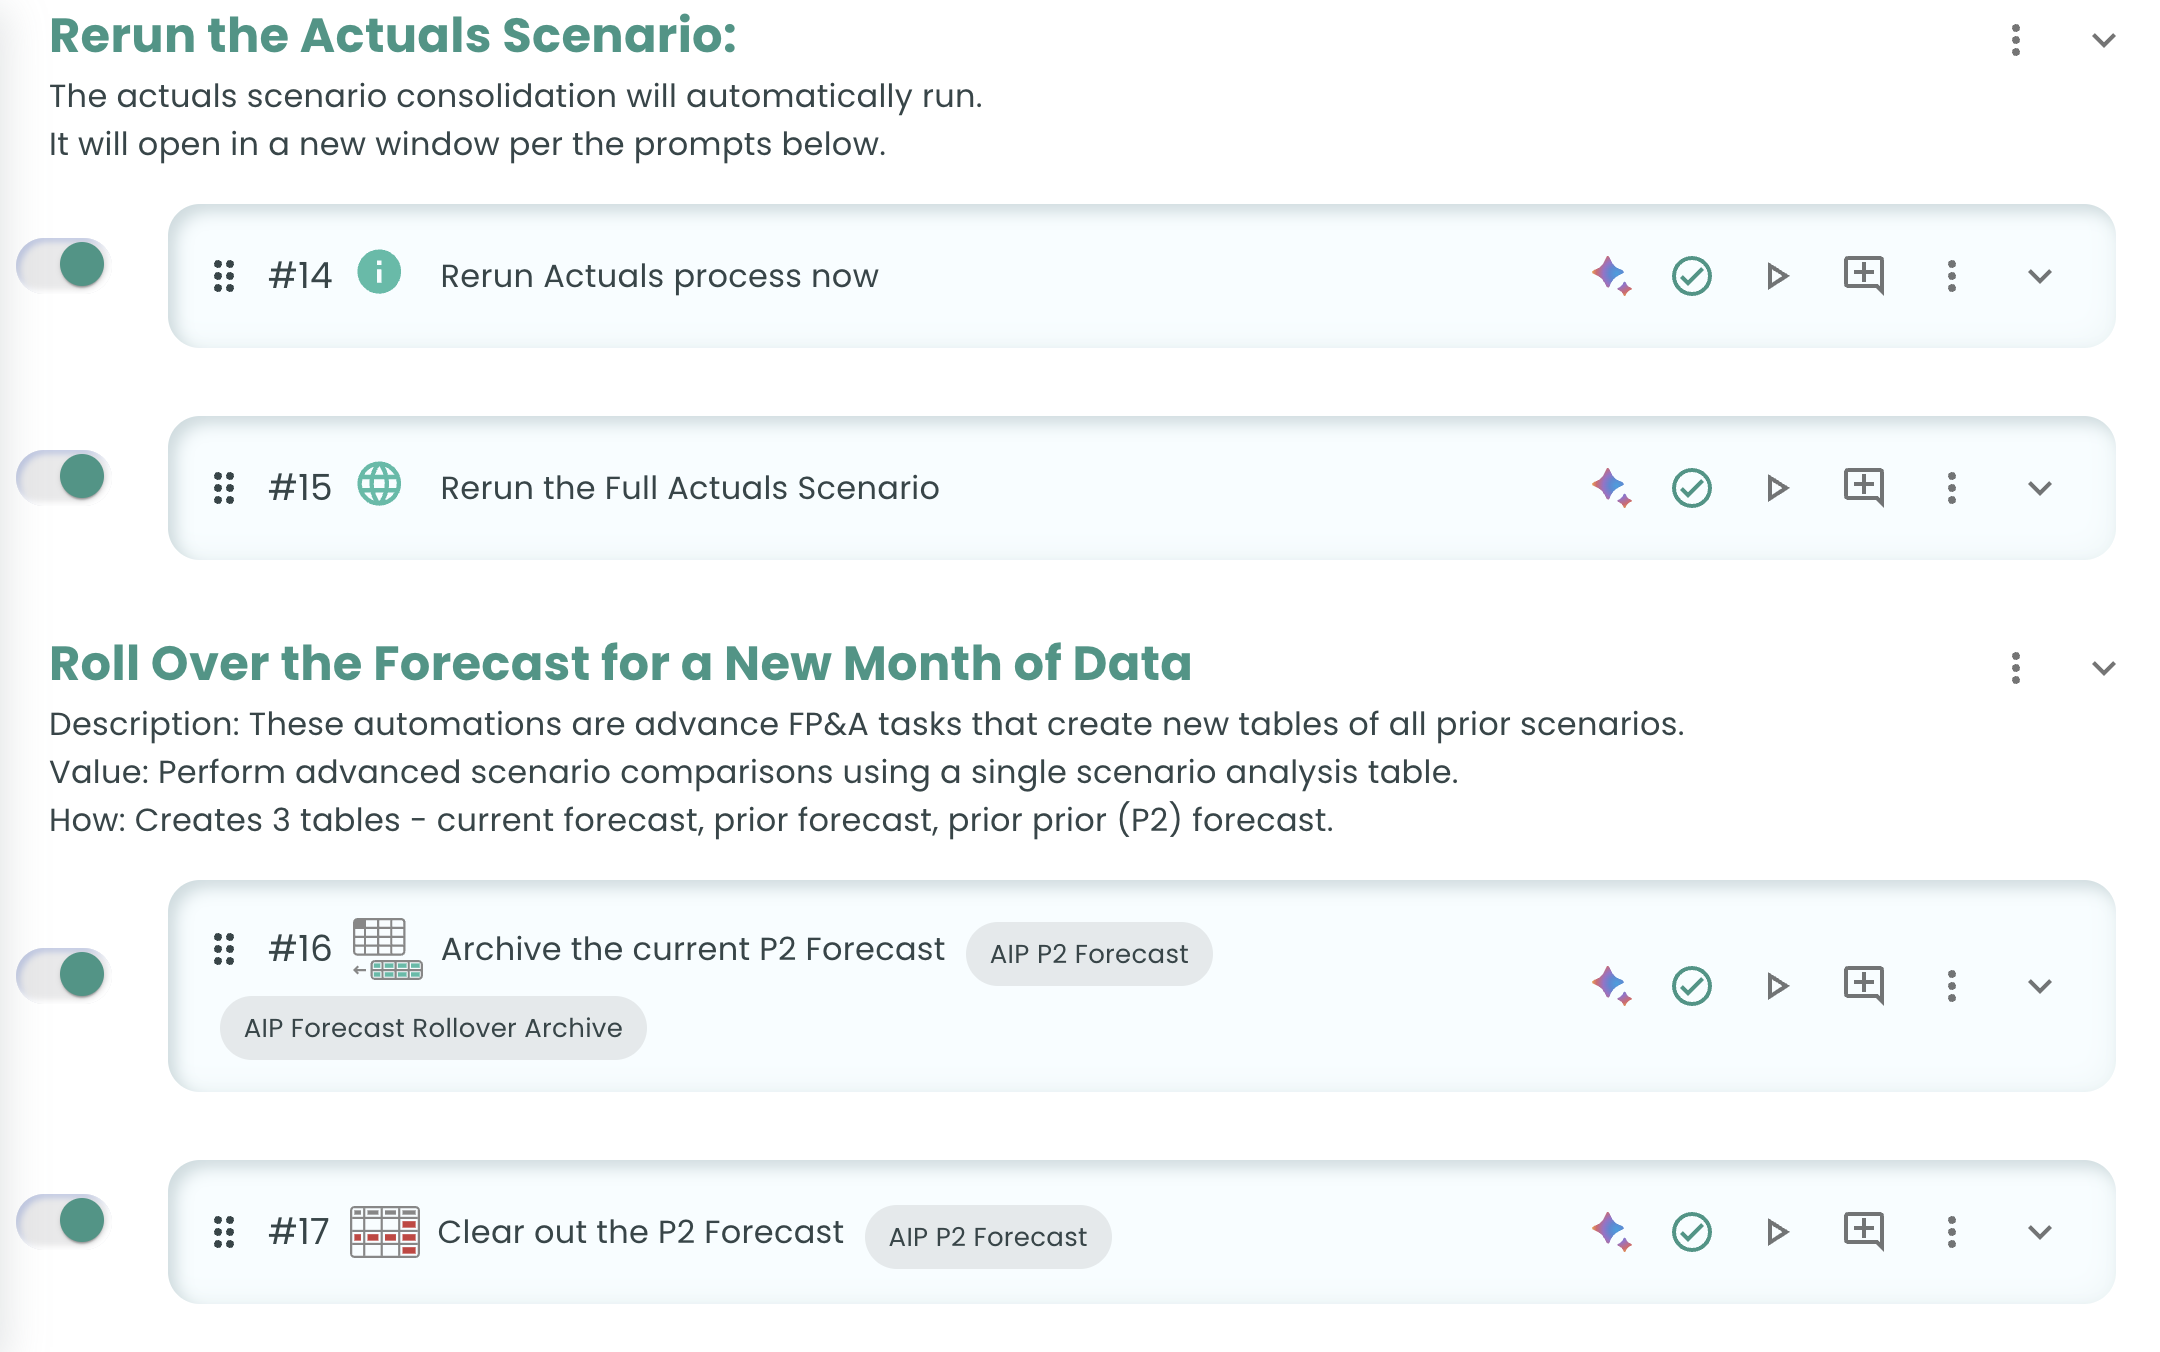Screen dimensions: 2160x1352
Task: Click the globe icon on step #15
Action: point(379,484)
